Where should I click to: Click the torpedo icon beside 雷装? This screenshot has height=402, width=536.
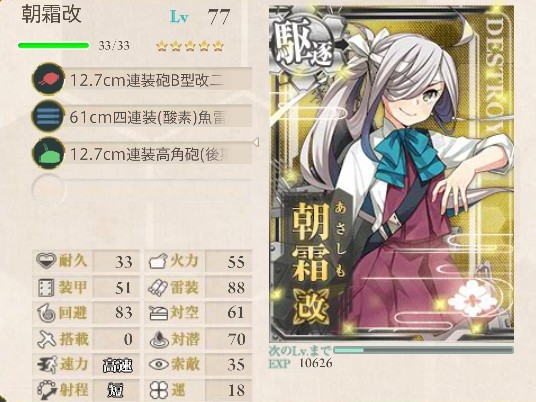coord(158,287)
